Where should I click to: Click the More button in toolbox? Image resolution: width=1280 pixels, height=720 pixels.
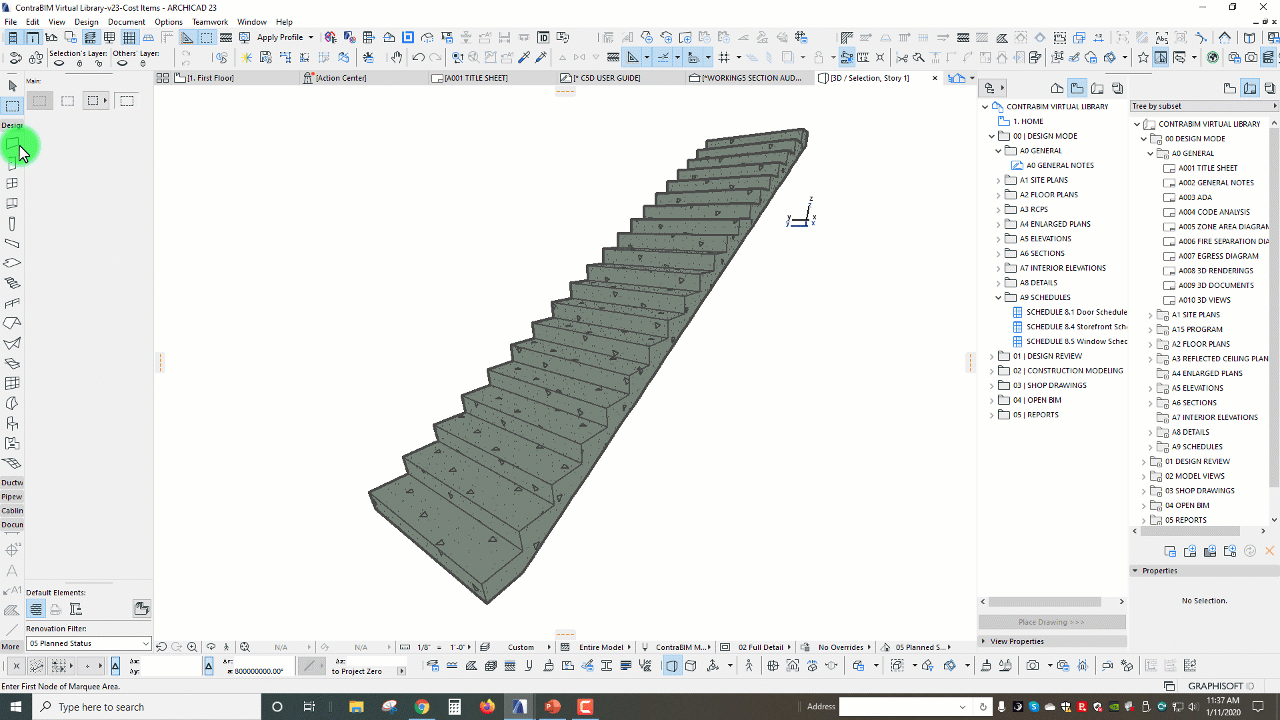pyautogui.click(x=10, y=647)
